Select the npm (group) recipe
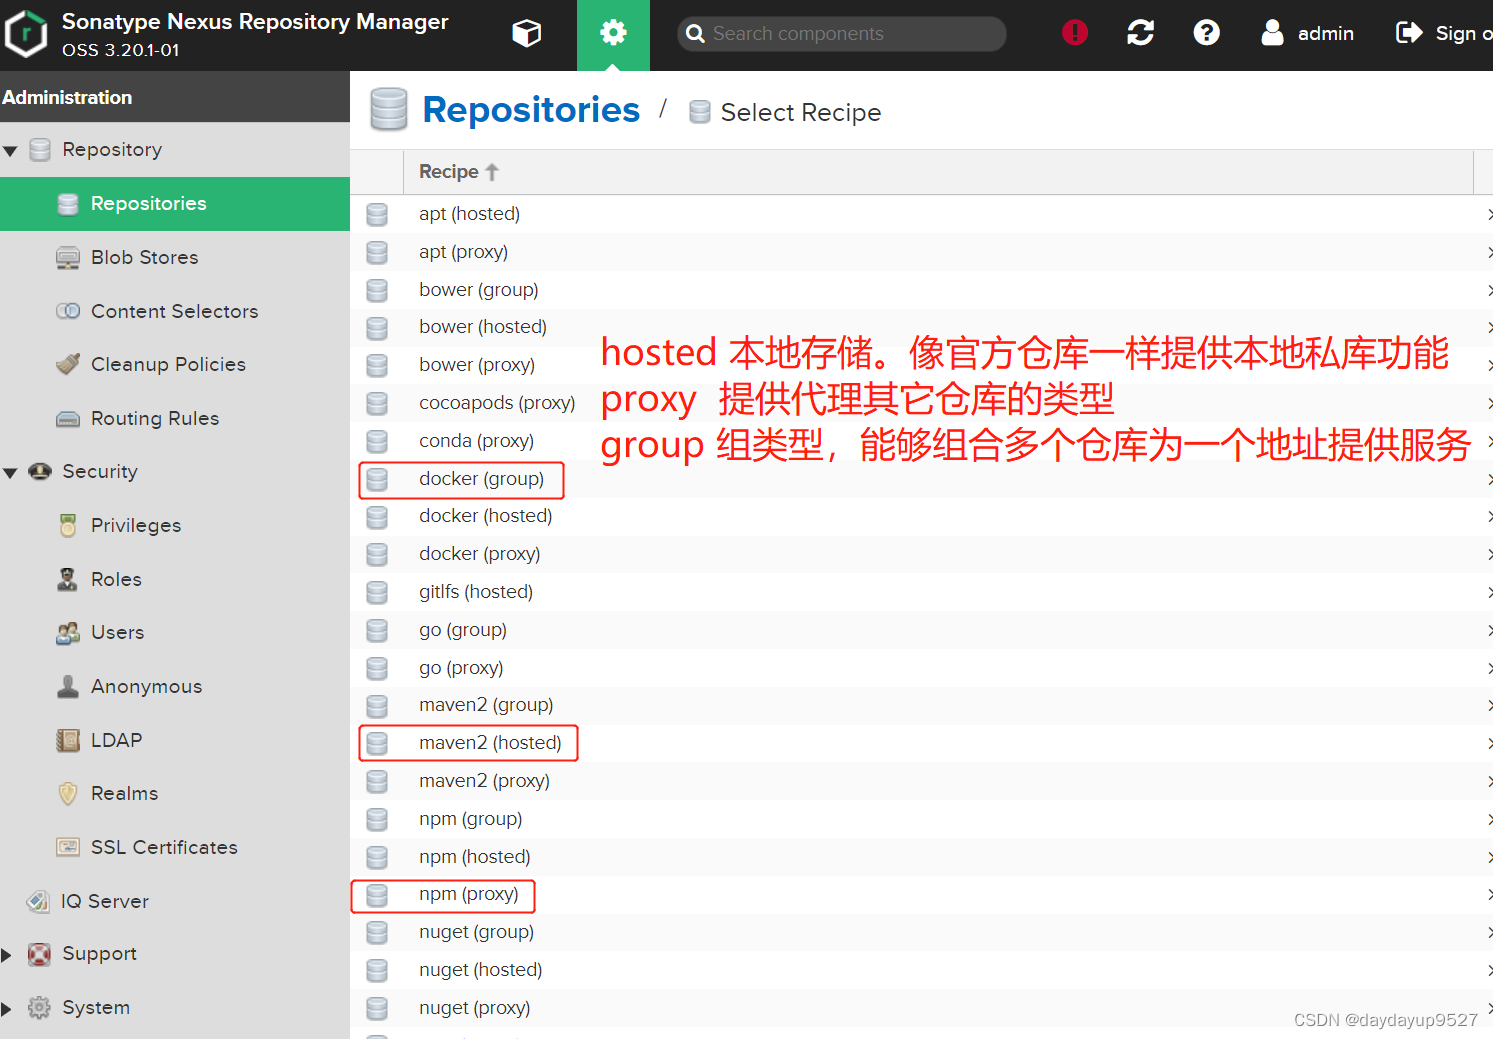Viewport: 1493px width, 1039px height. click(x=921, y=819)
